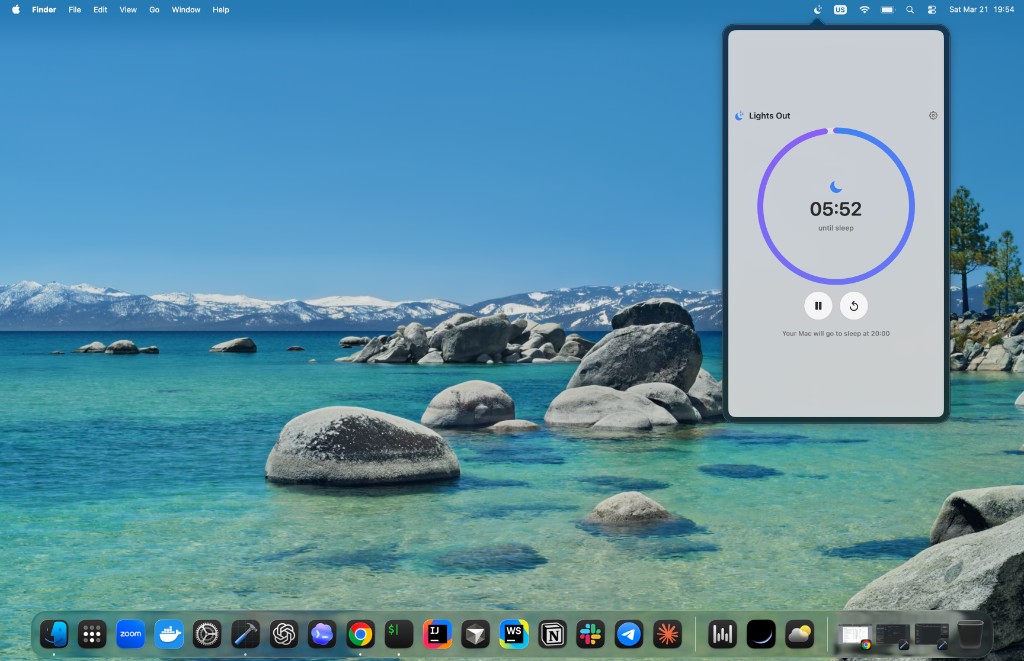
Task: Open the Help menu
Action: [x=221, y=10]
